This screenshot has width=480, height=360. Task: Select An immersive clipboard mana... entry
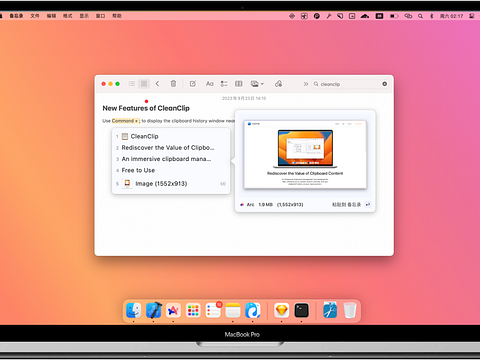click(x=171, y=159)
